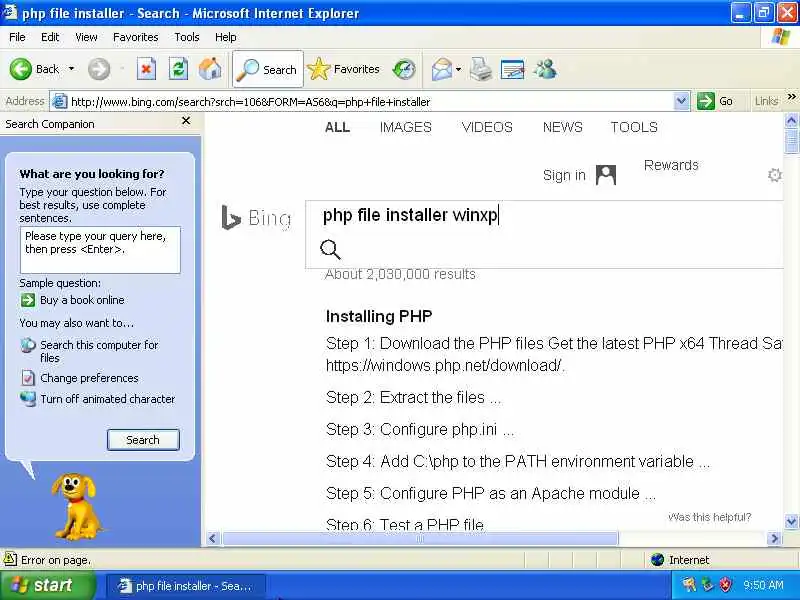
Task: Go to the Home page
Action: (x=210, y=69)
